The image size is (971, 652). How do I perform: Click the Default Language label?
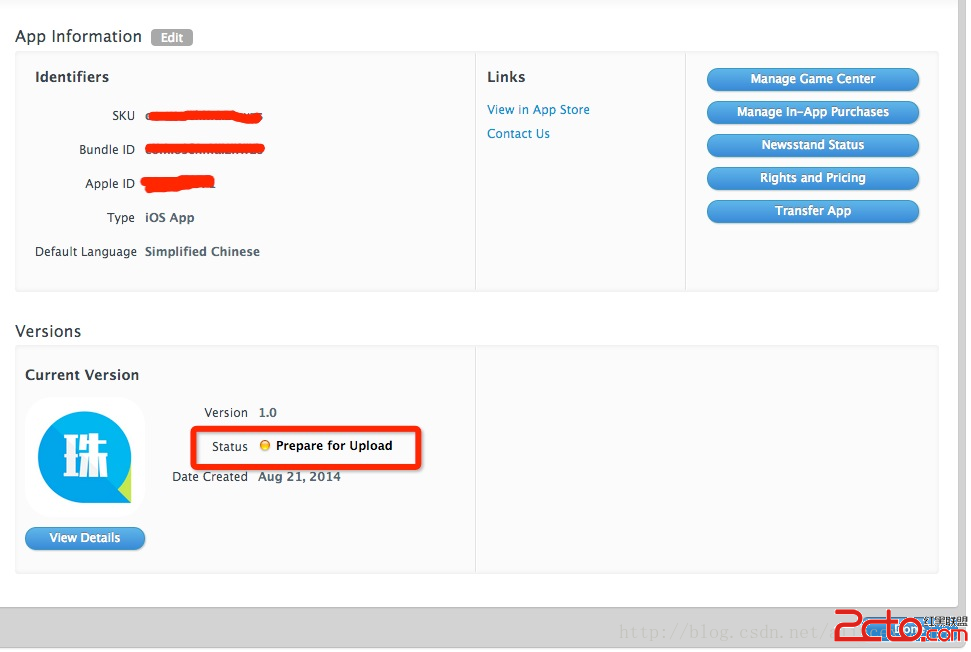[85, 252]
